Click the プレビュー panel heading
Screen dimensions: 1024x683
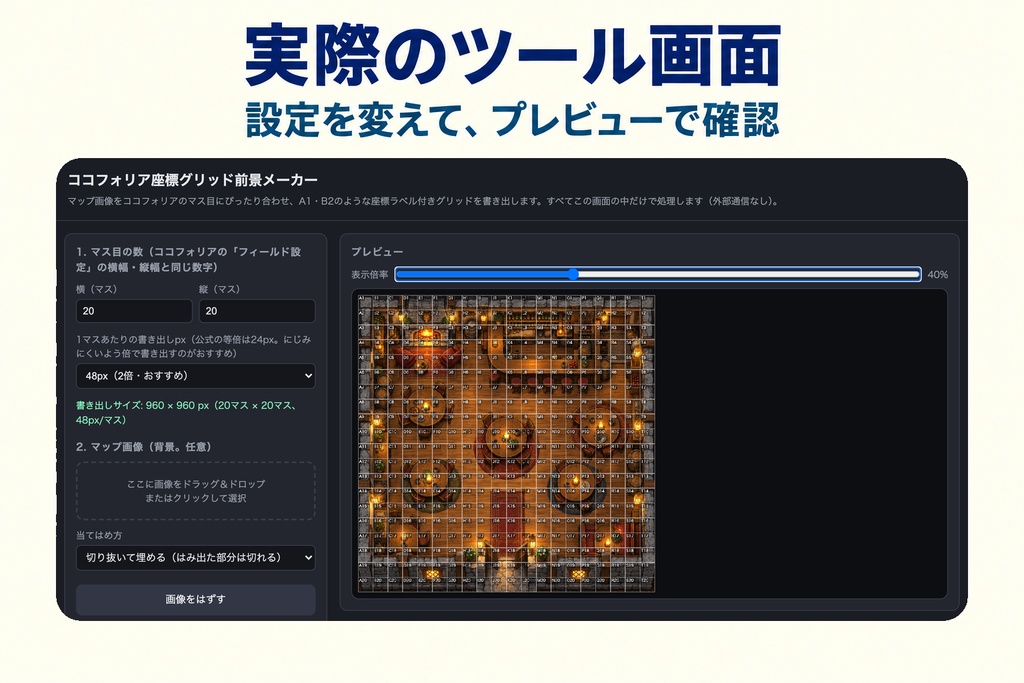(x=377, y=251)
